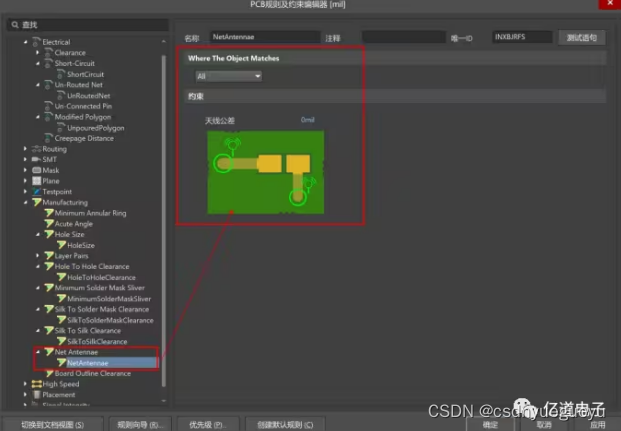This screenshot has height=431, width=621.
Task: Select the ShortCircuit rule item
Action: [x=85, y=74]
